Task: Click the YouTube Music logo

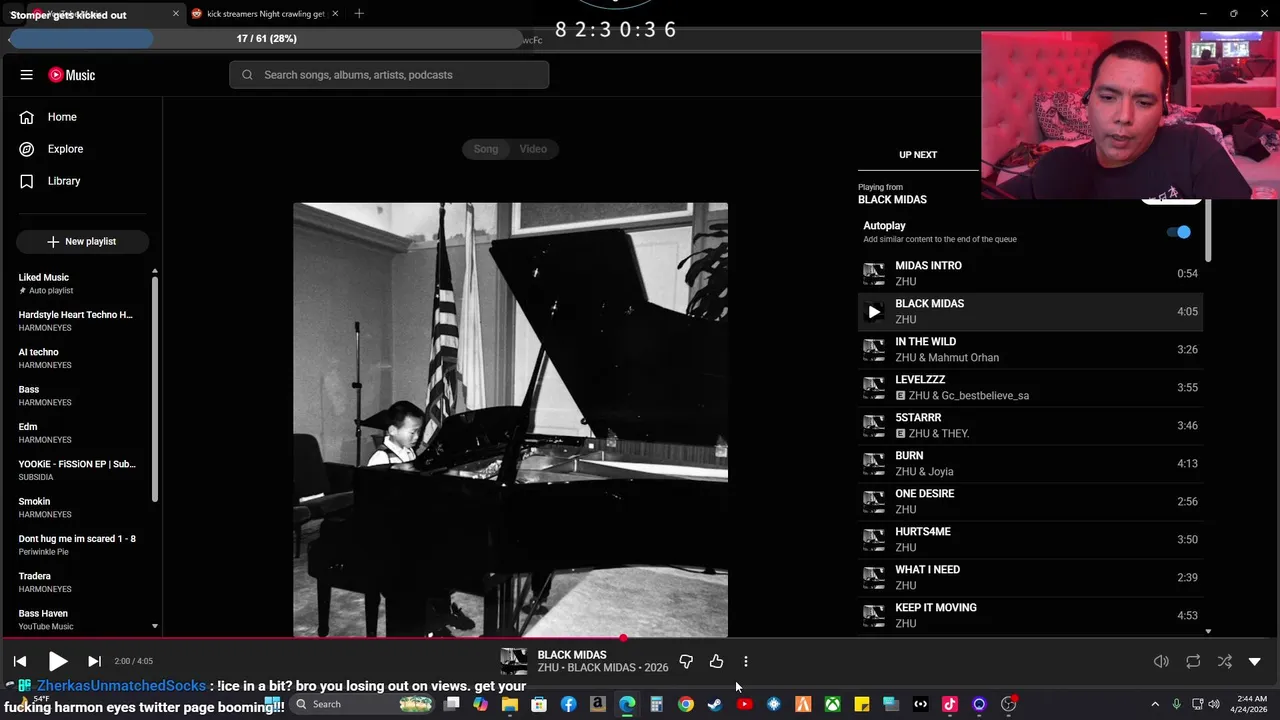Action: click(72, 75)
